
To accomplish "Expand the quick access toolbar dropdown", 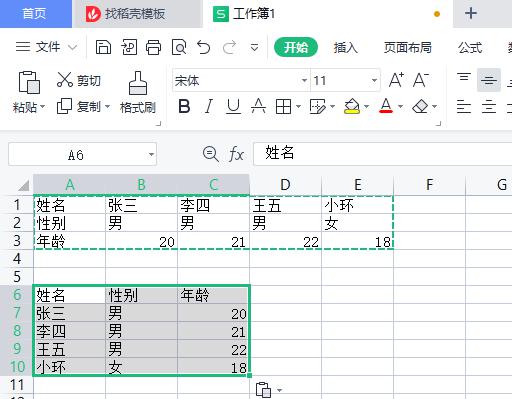I will coord(255,48).
